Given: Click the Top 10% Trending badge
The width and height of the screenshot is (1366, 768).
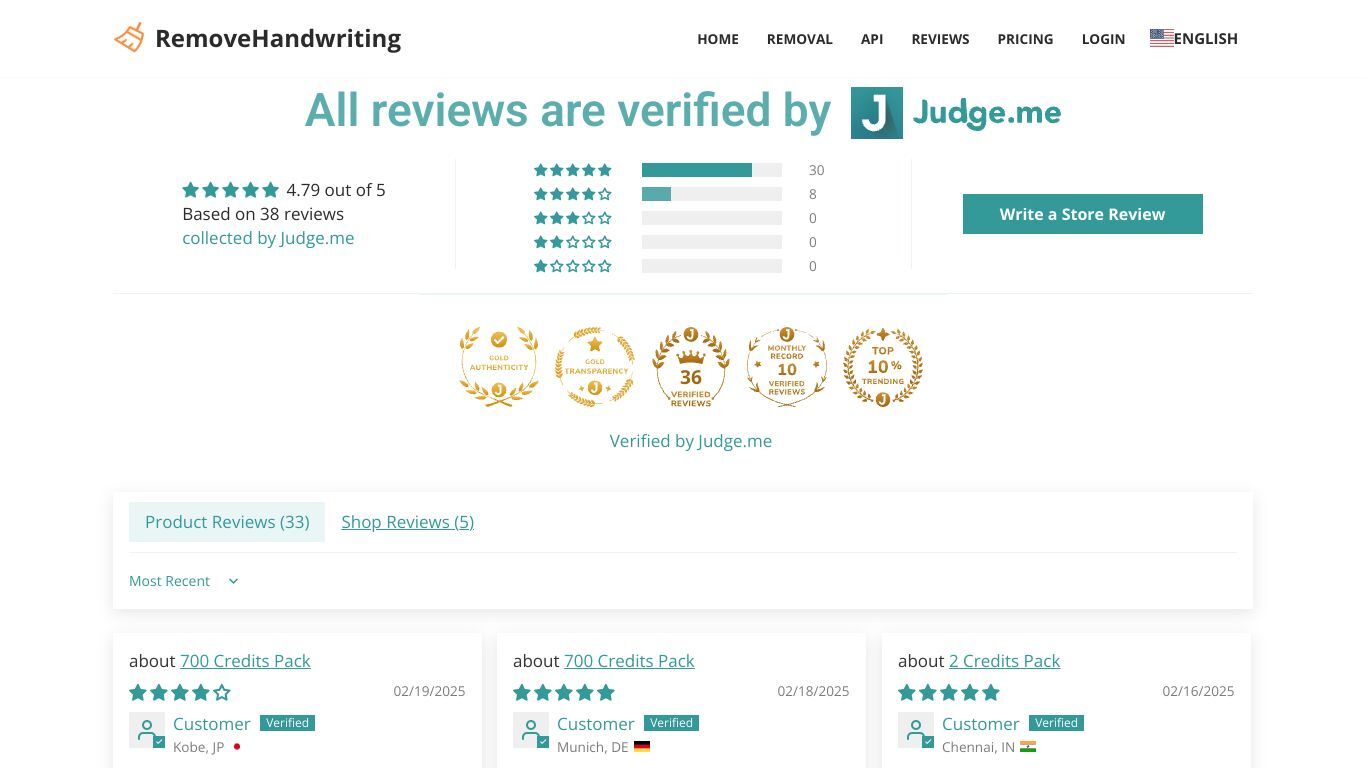Looking at the screenshot, I should [x=883, y=367].
